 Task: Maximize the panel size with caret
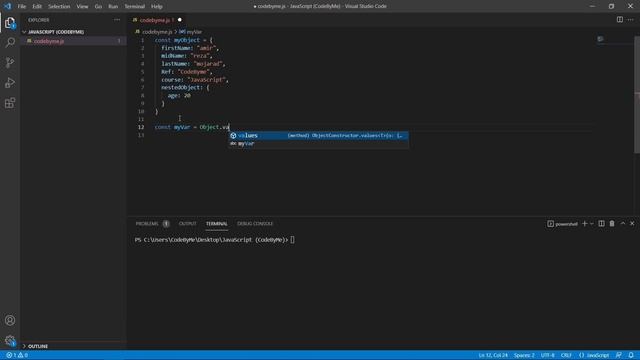(x=622, y=224)
